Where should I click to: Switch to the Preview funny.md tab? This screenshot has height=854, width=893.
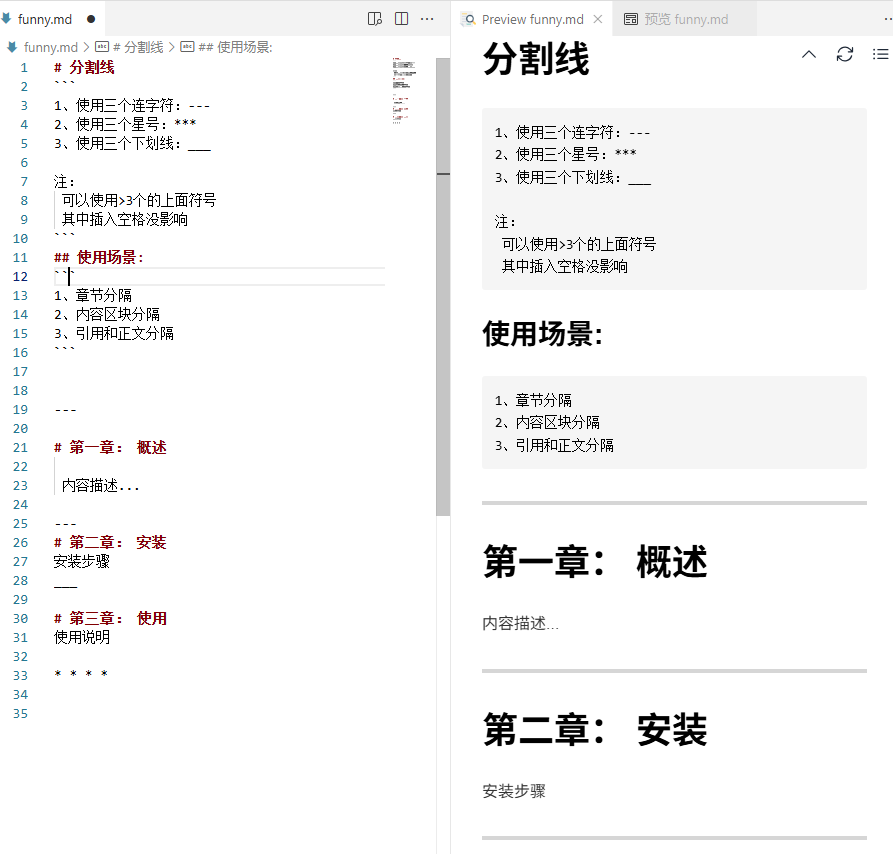click(532, 19)
